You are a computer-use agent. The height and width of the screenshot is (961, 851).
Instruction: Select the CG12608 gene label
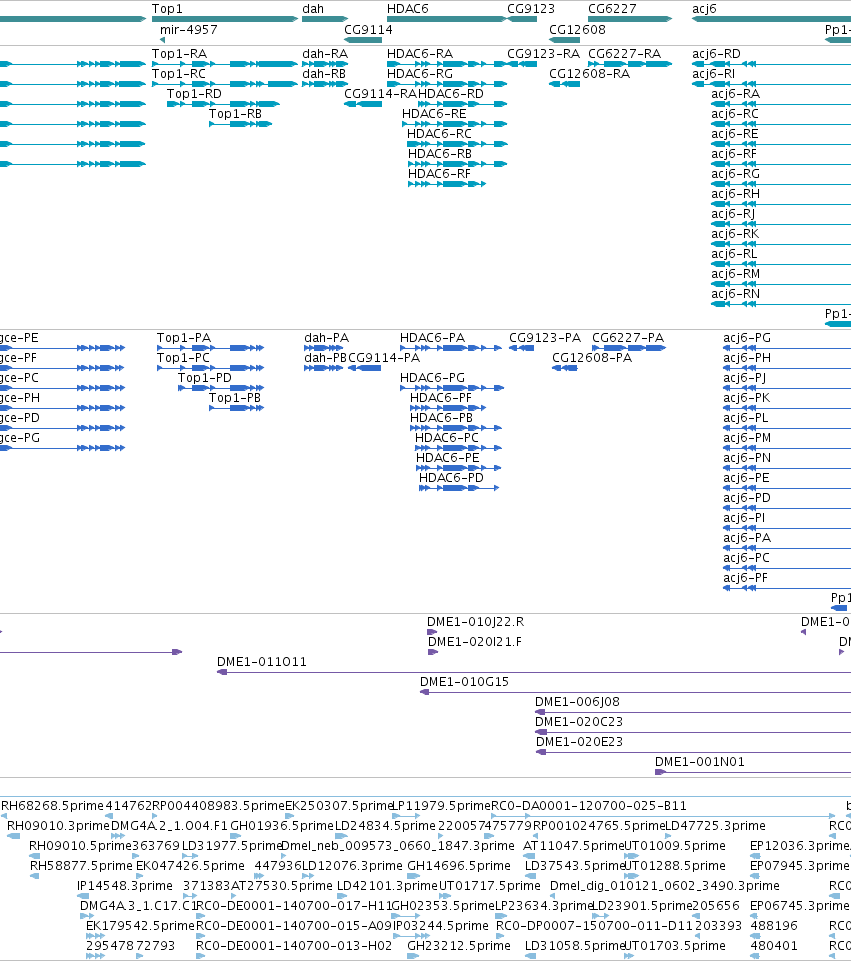coord(577,29)
